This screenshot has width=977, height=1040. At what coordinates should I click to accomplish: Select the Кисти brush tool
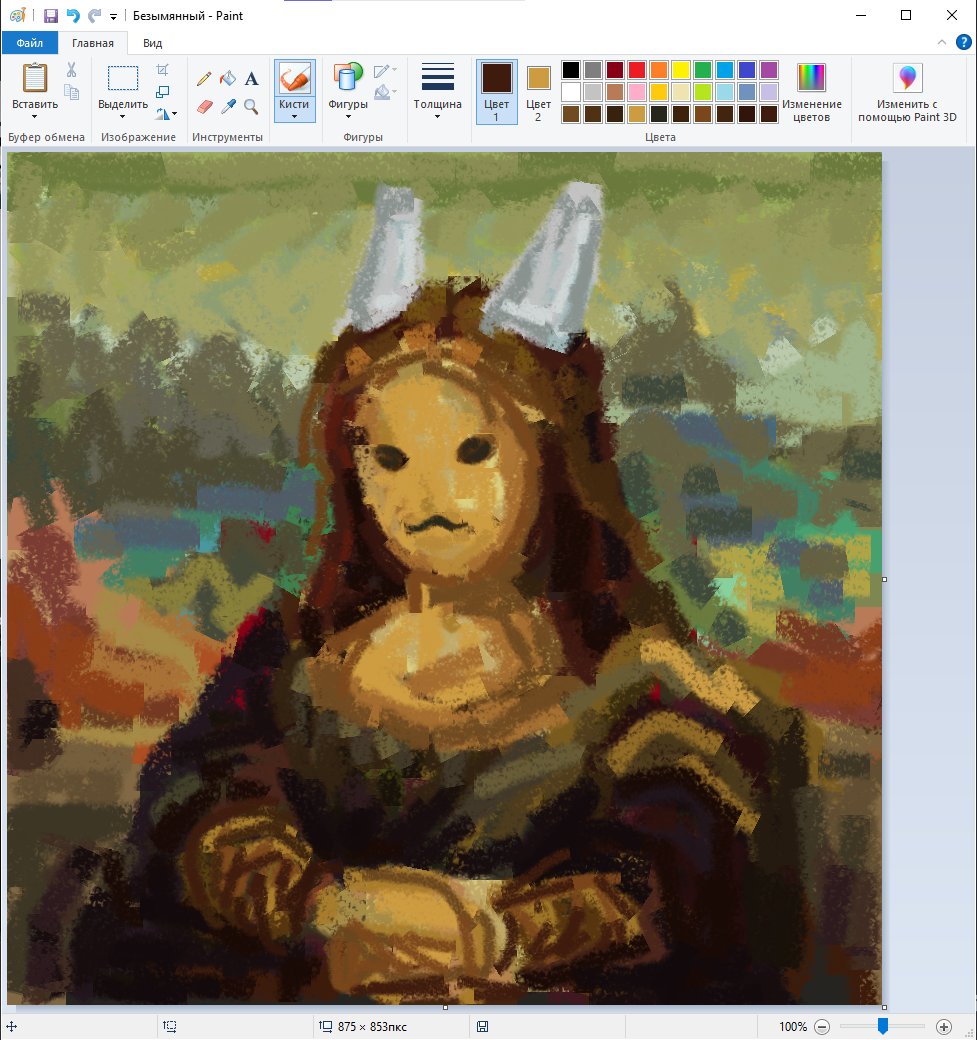(294, 79)
